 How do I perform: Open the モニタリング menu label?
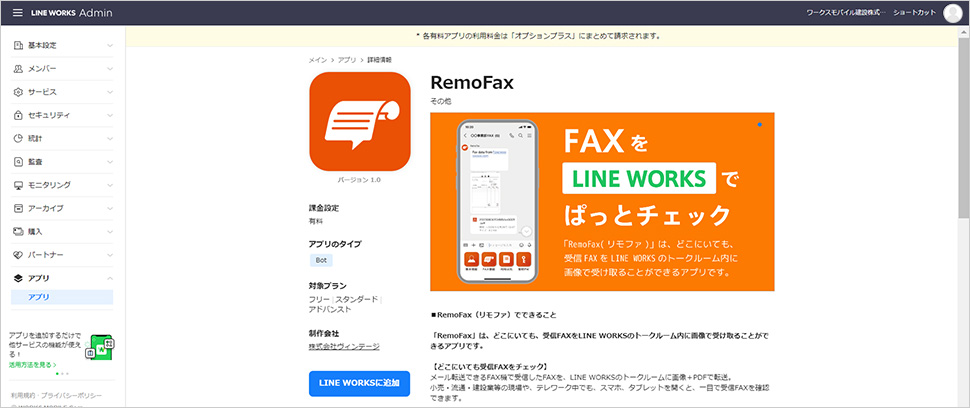(49, 185)
